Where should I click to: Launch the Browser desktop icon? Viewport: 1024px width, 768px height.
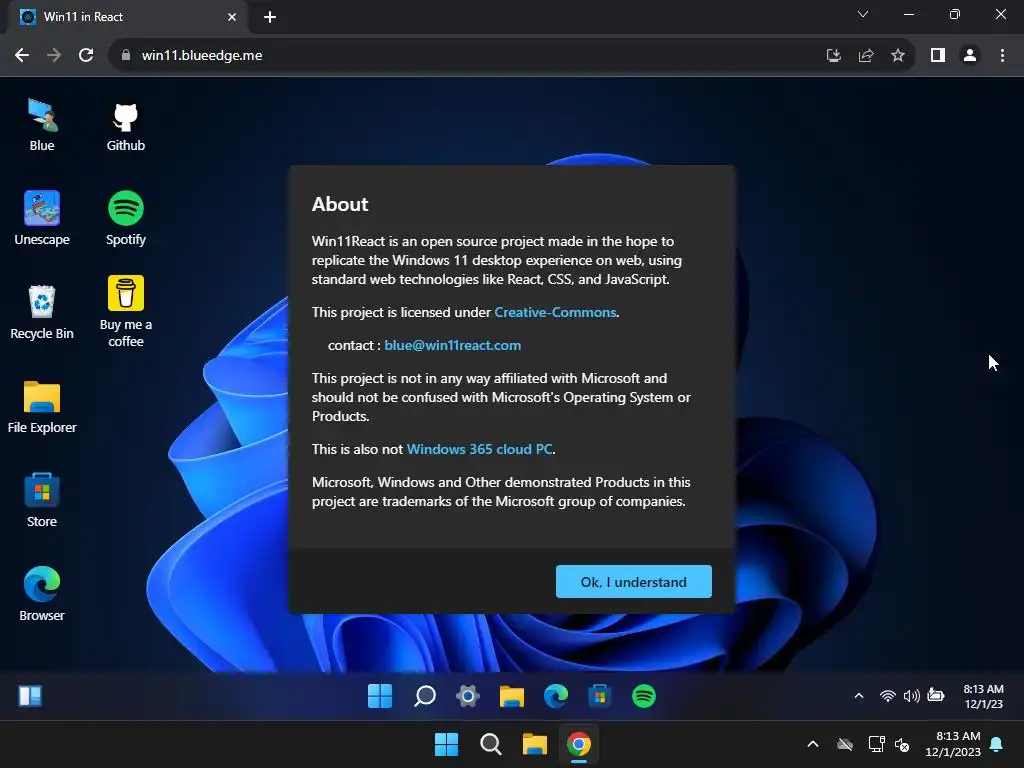pyautogui.click(x=42, y=594)
